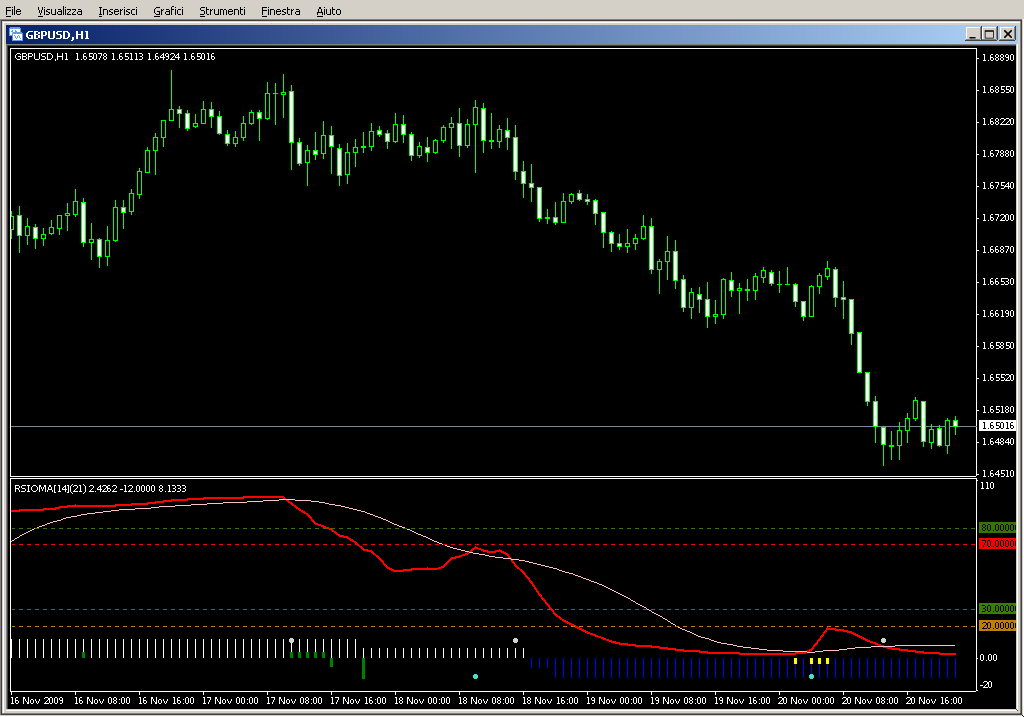Click the 1.68890 price scale value
The width and height of the screenshot is (1024, 717).
[x=998, y=57]
